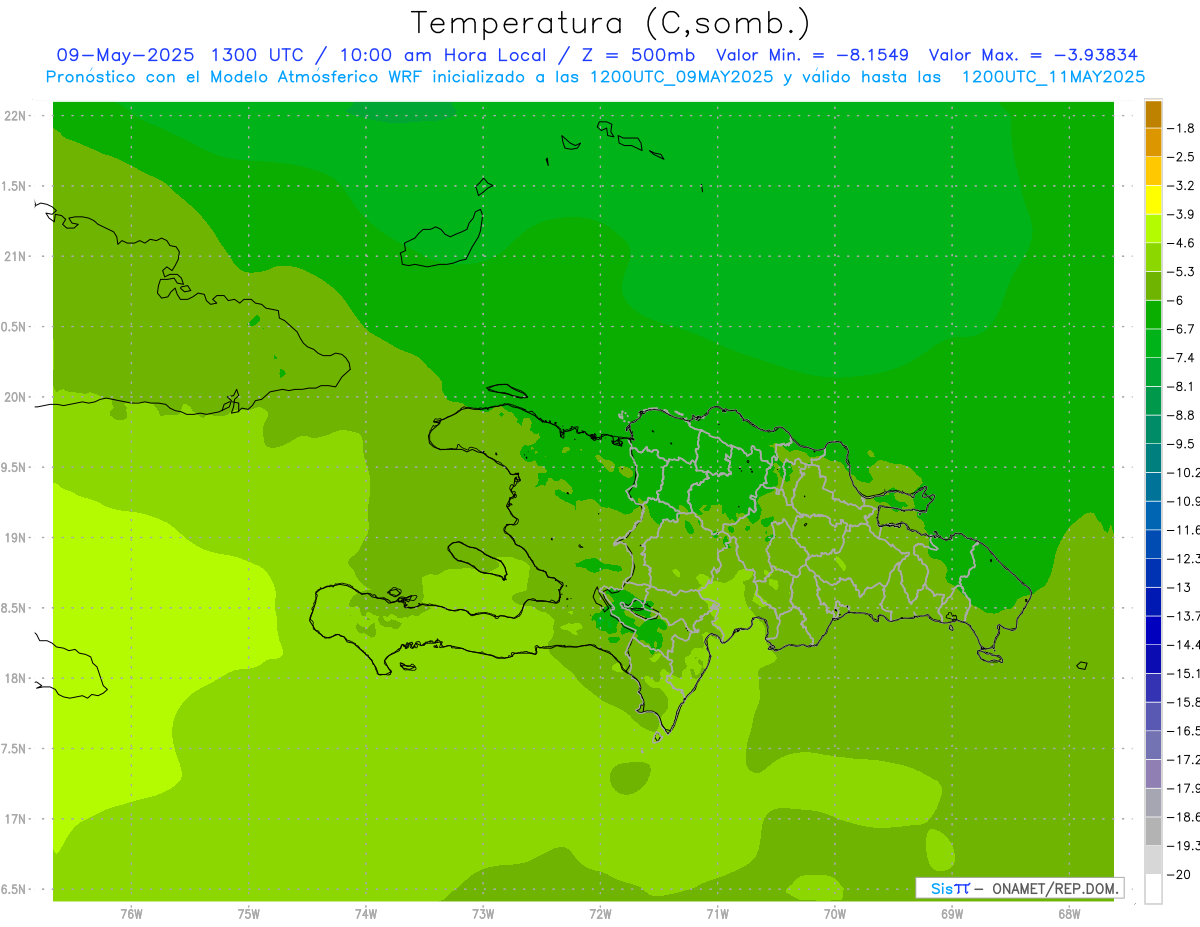This screenshot has width=1200, height=927.
Task: Click the "72W" longitude label
Action: 600,913
